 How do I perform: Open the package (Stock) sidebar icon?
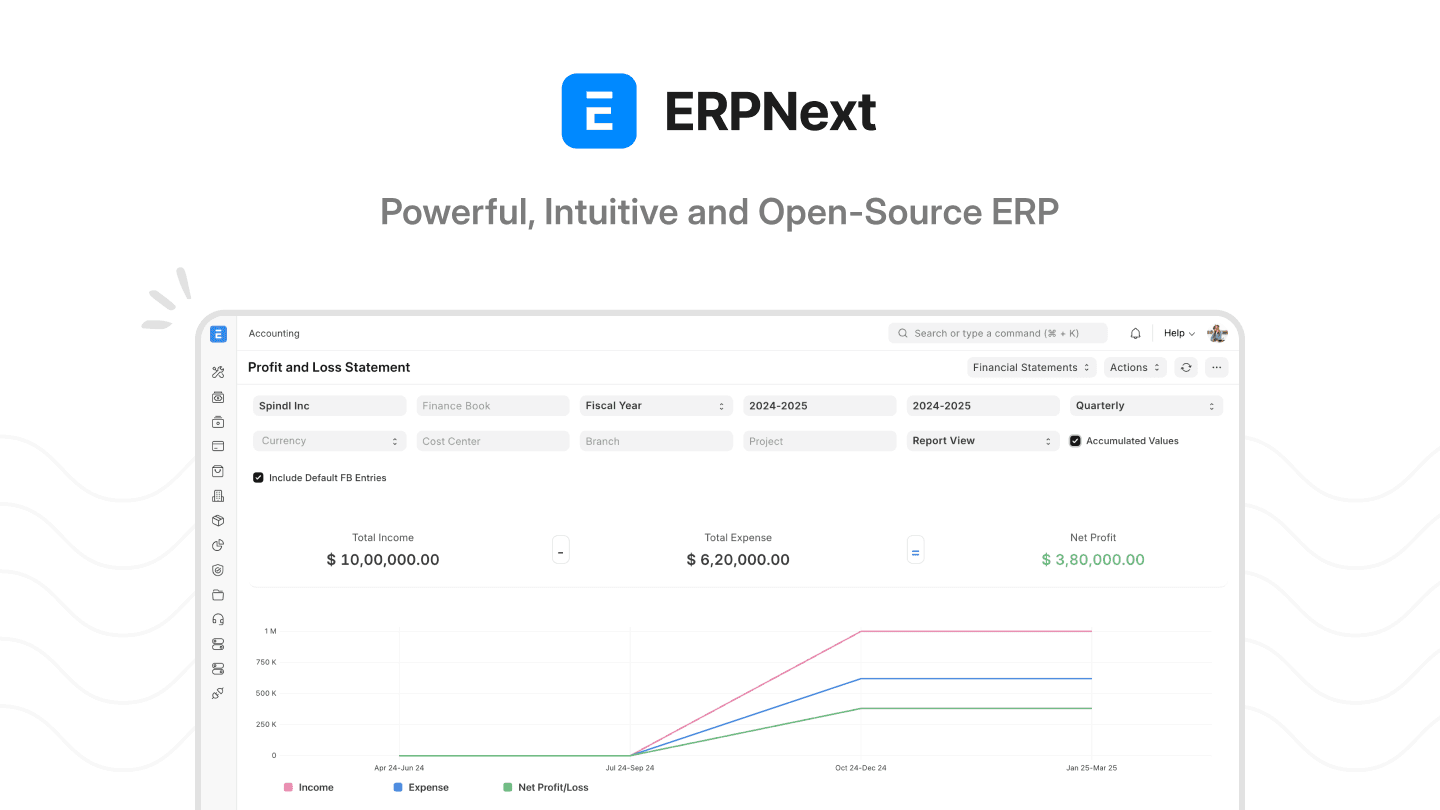[x=218, y=520]
